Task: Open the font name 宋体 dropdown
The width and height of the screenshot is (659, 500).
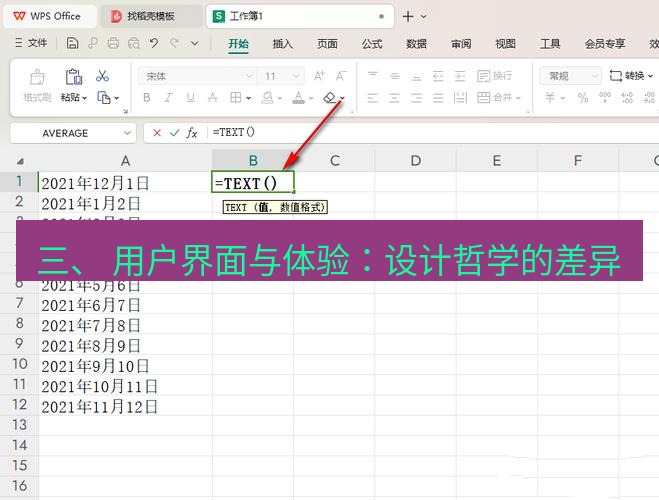Action: click(249, 76)
